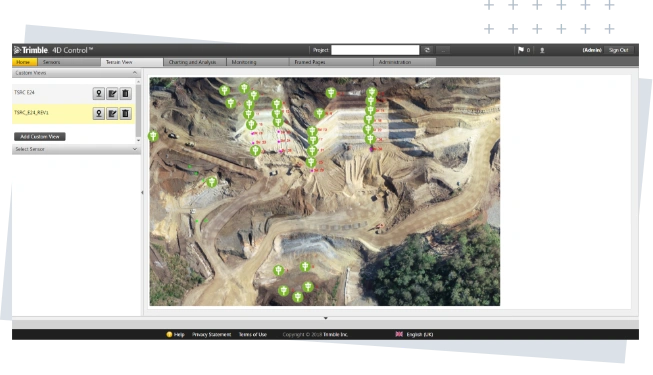Click the UK flag language icon
This screenshot has height=375, width=653.
pos(399,334)
